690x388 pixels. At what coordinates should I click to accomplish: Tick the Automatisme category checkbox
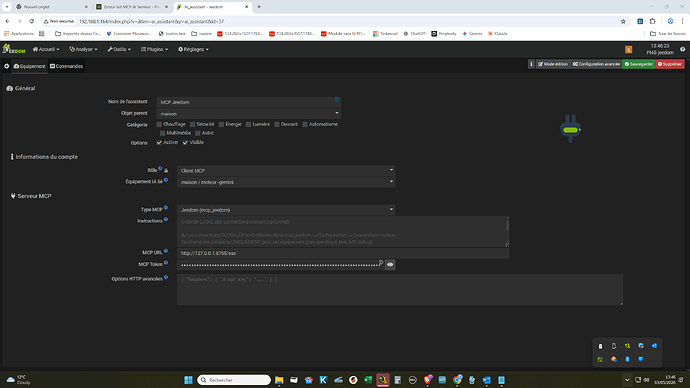(x=305, y=124)
